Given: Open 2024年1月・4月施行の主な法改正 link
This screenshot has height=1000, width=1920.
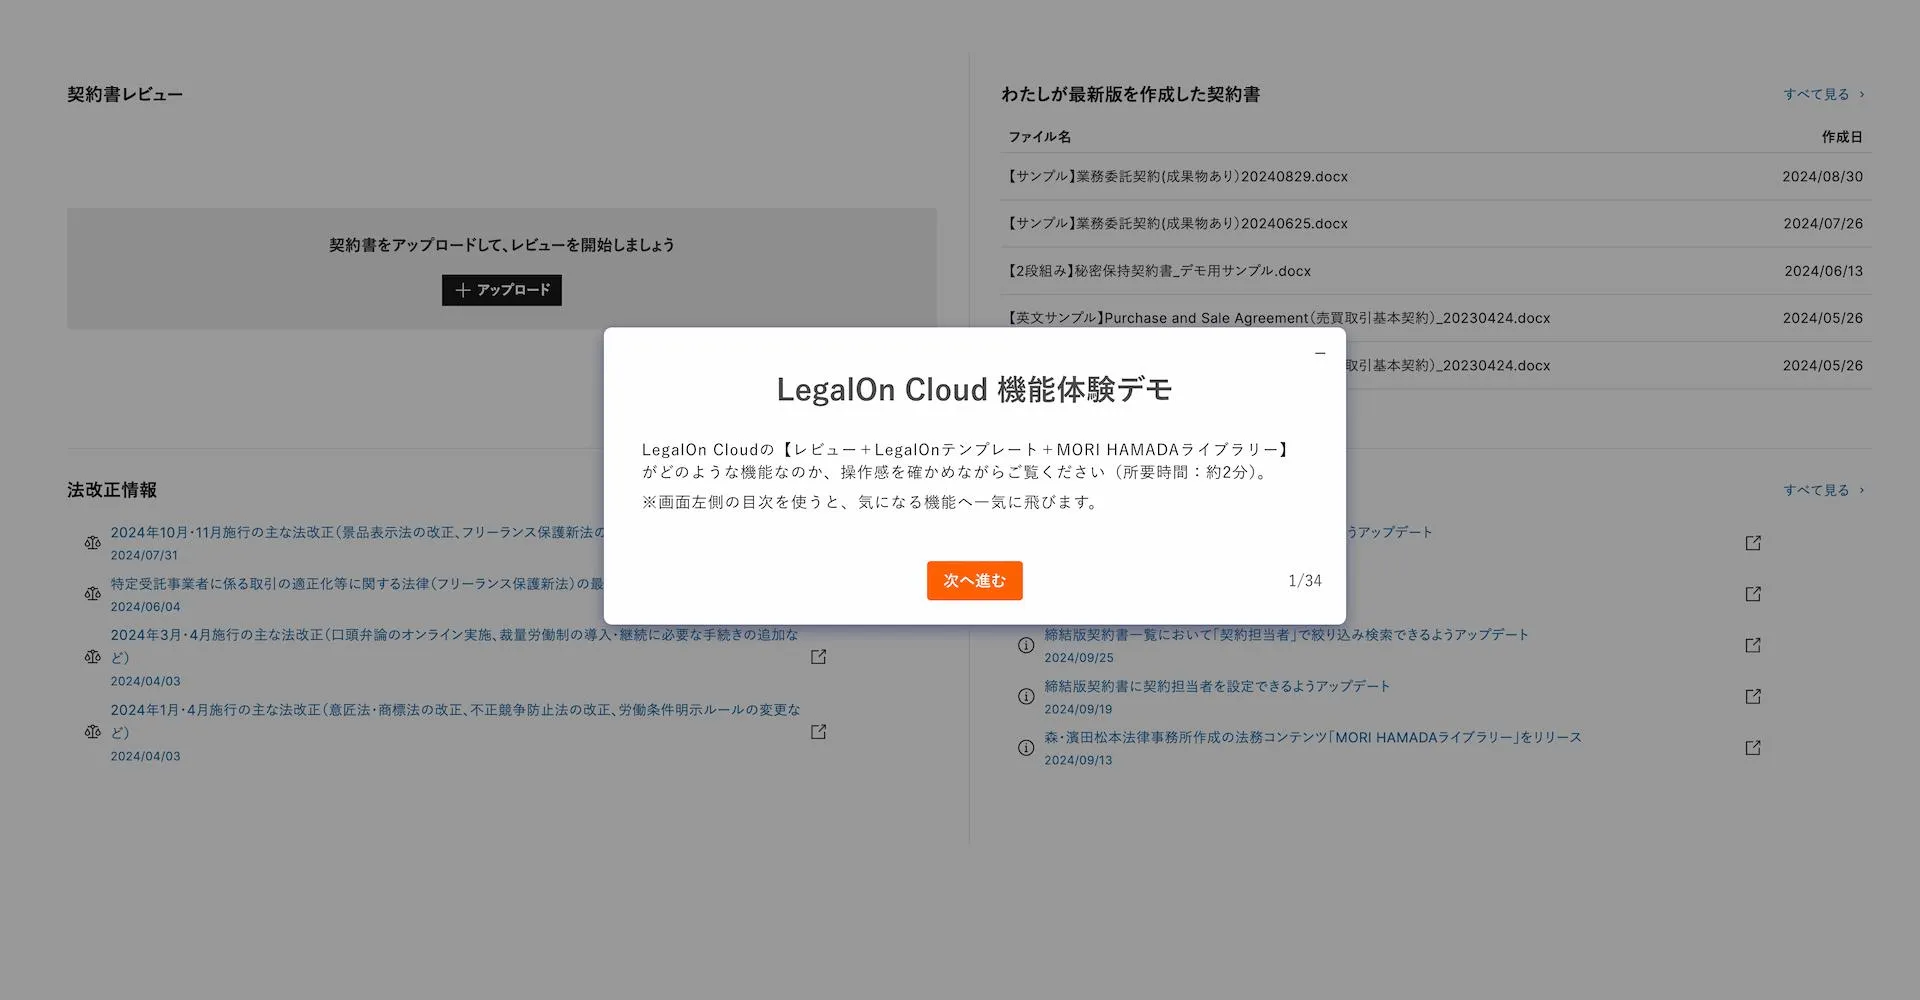Looking at the screenshot, I should (455, 721).
